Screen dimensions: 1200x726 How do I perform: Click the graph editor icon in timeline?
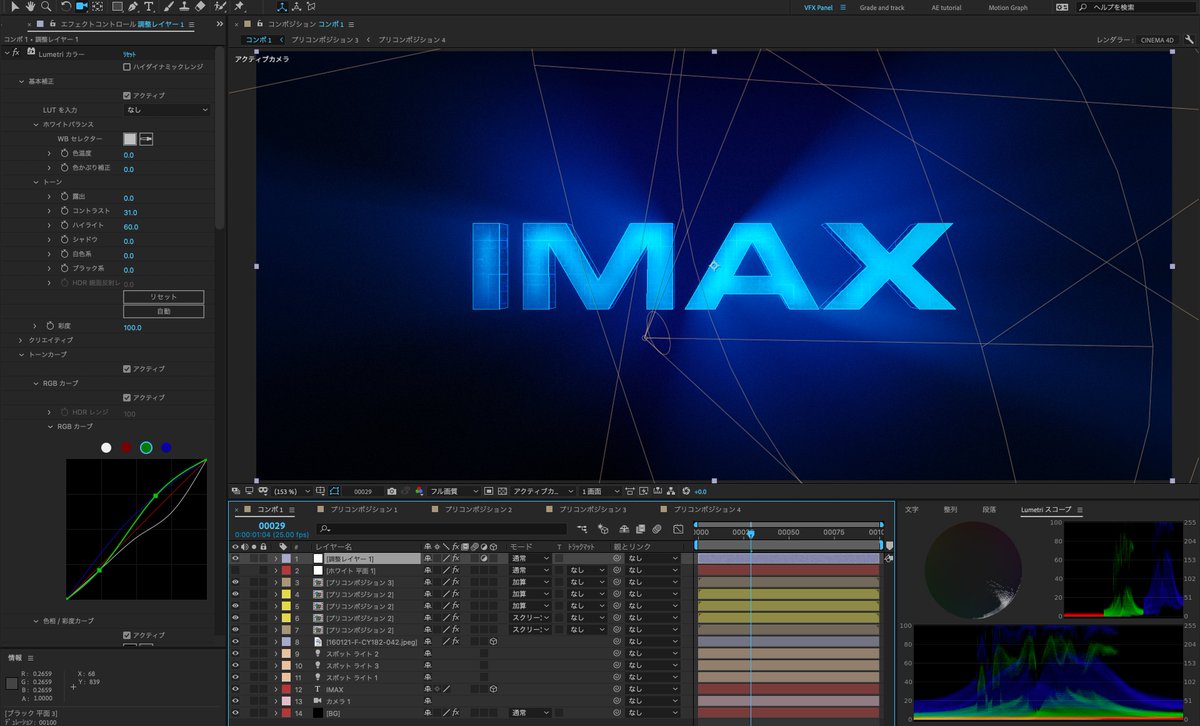[678, 529]
